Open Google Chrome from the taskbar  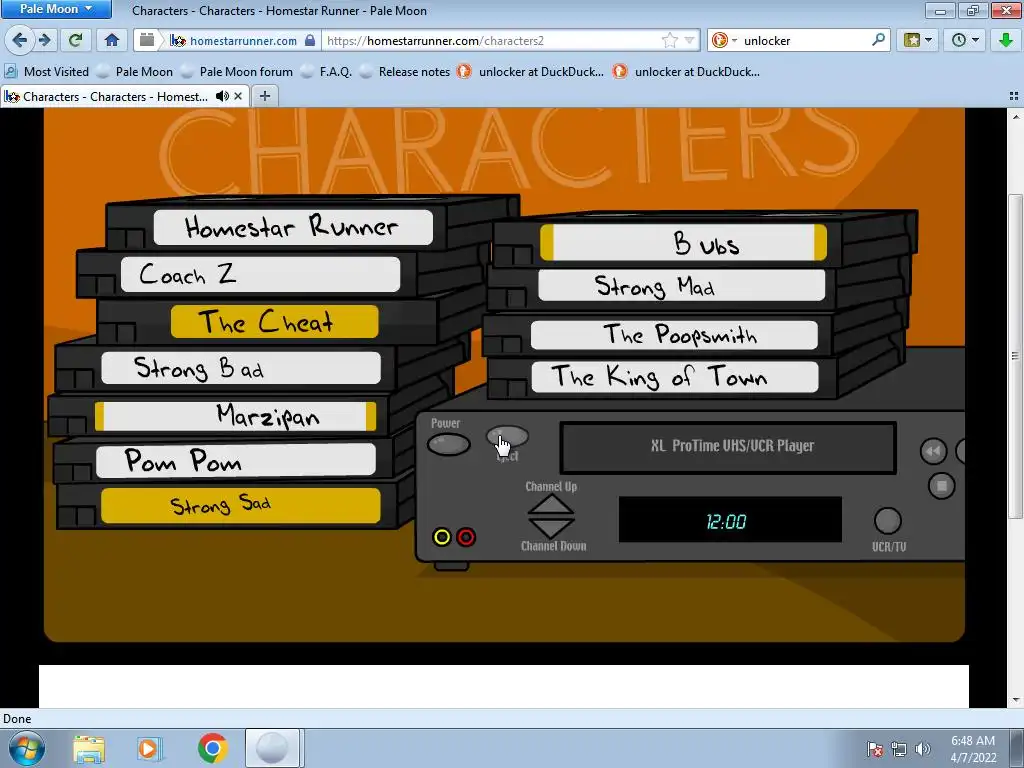[x=212, y=748]
